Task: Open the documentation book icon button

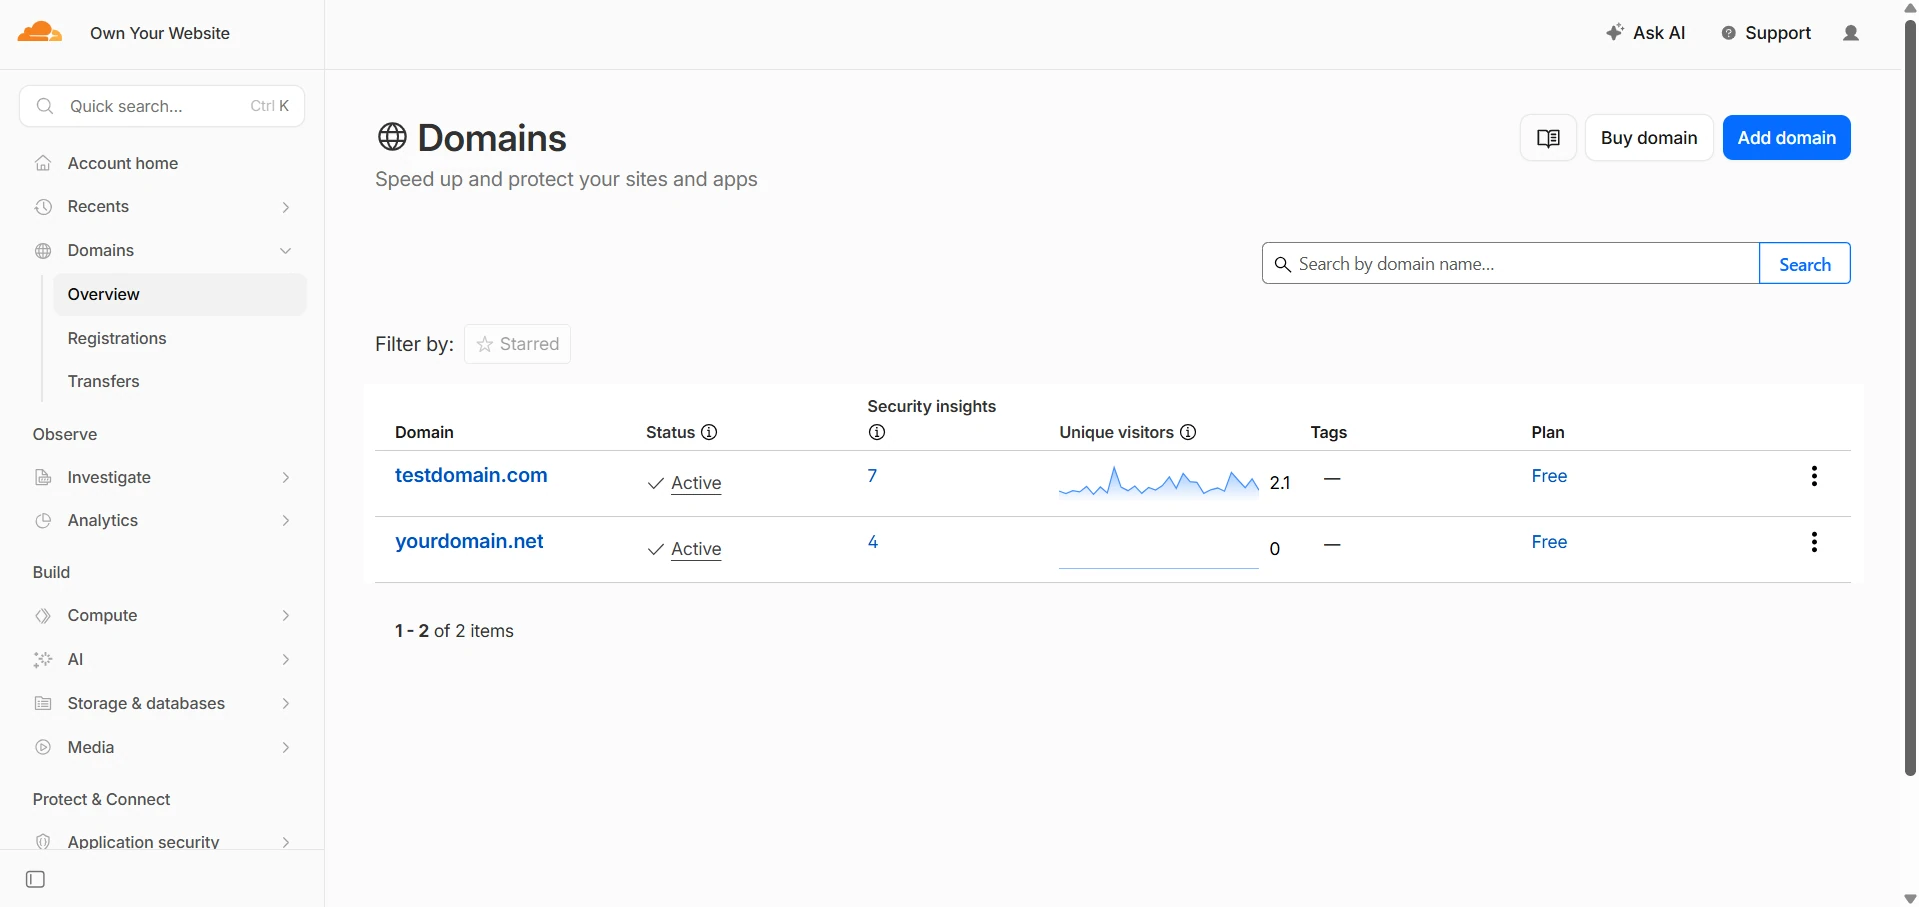Action: click(x=1548, y=138)
